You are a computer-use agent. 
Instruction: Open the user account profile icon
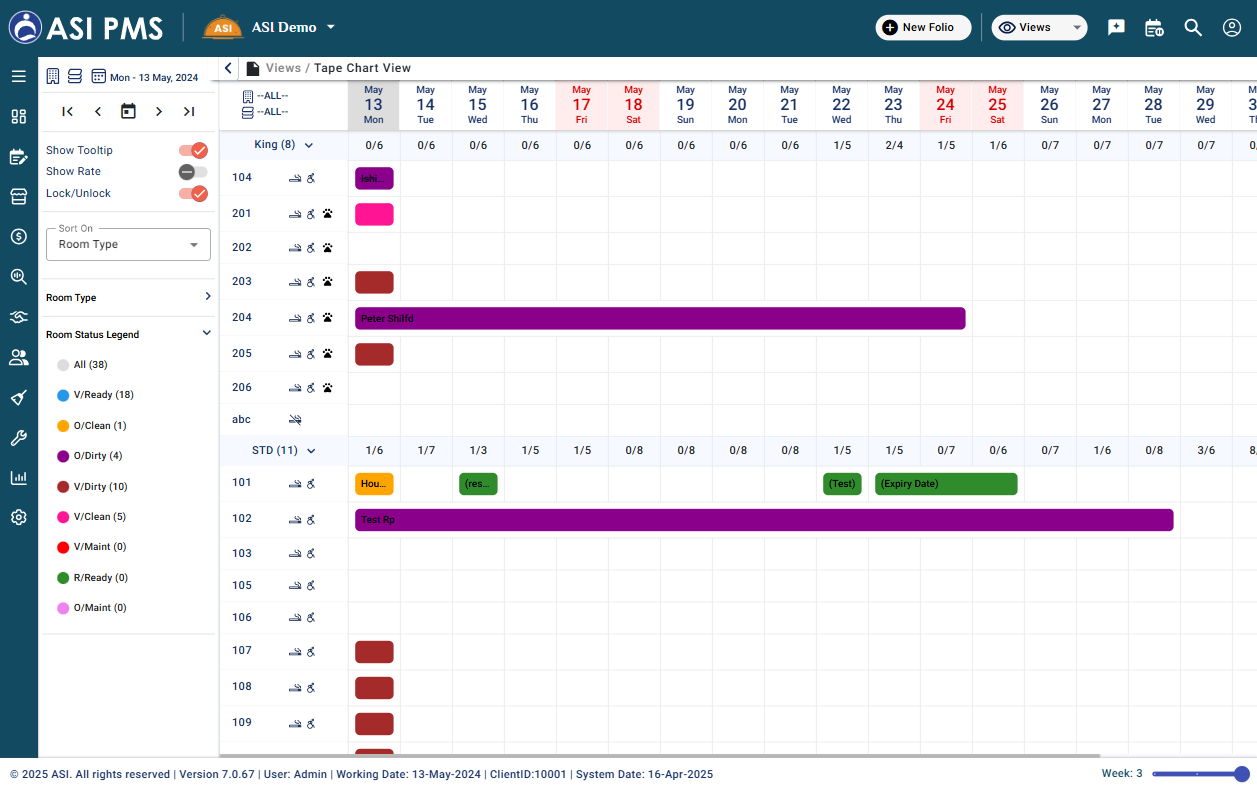[1232, 28]
